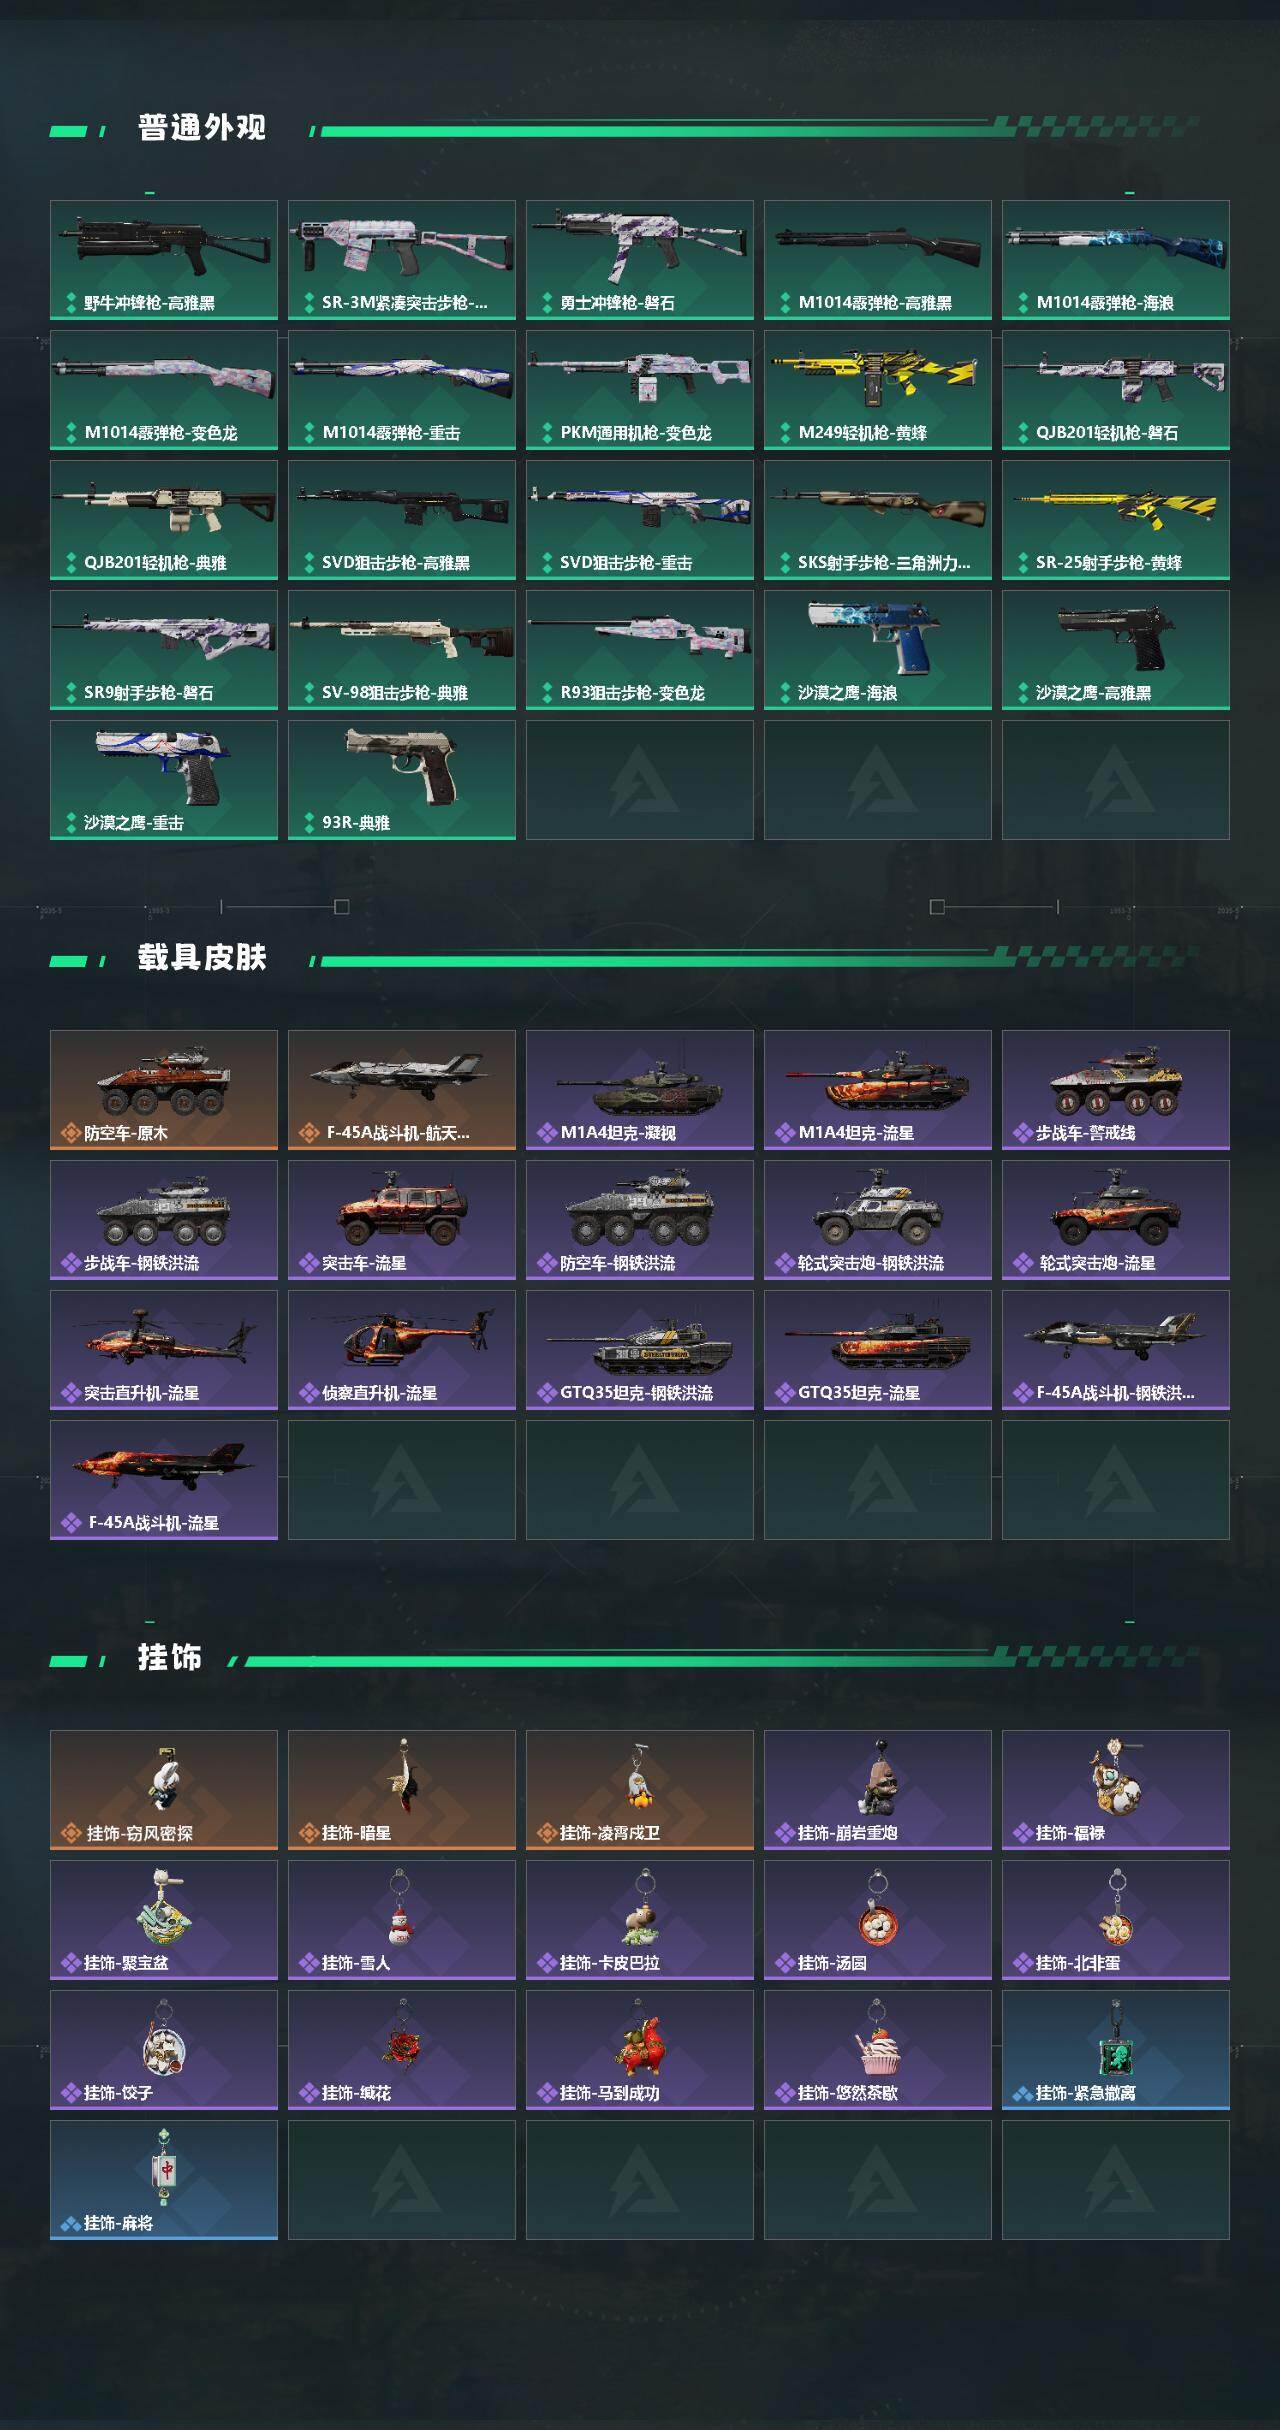
Task: Select the 防空车-原木 vehicle skin
Action: (x=164, y=1090)
